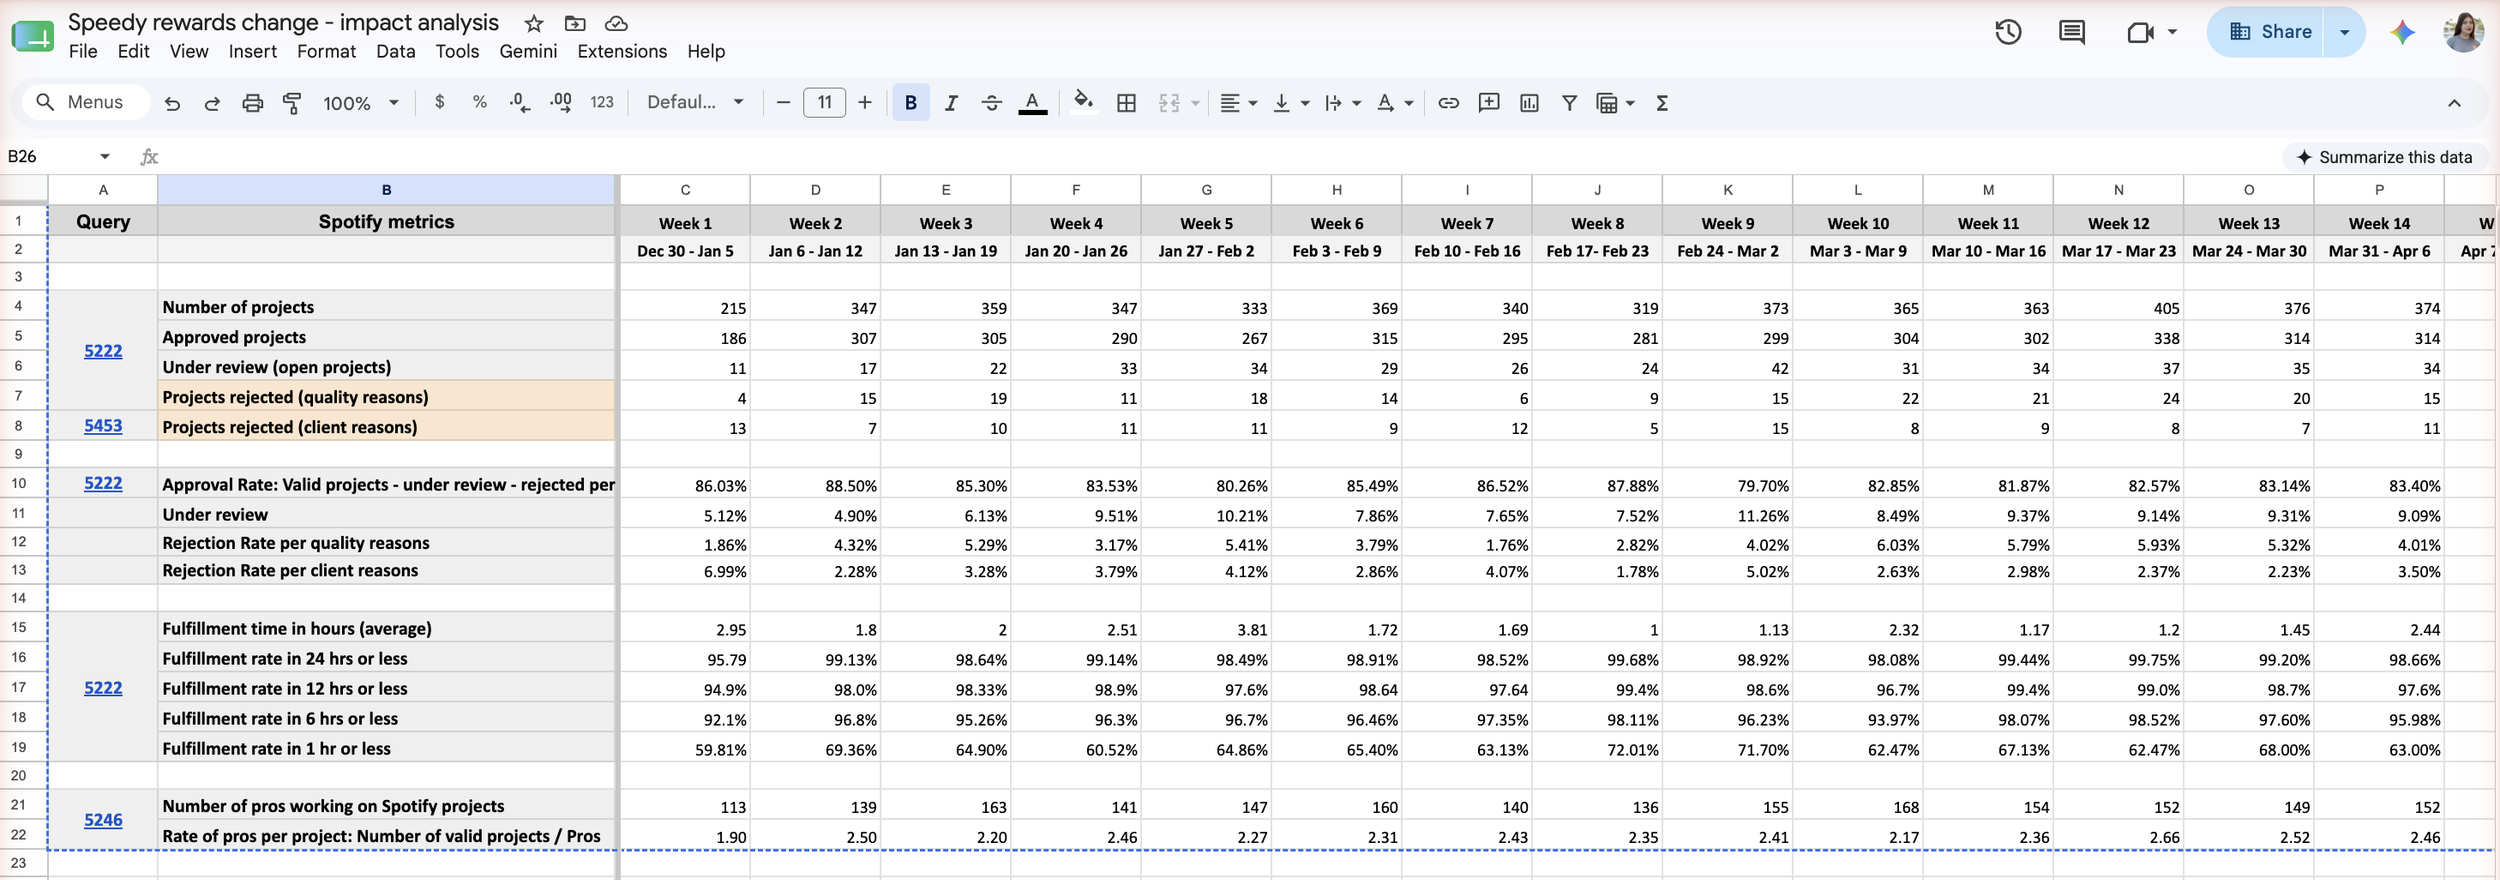Select the 'Week 8' column heading cell
Screen dimensions: 2500x880
pos(1597,223)
